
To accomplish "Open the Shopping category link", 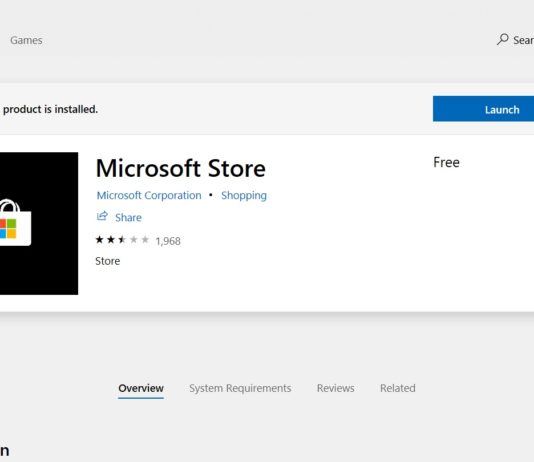I will pos(244,195).
